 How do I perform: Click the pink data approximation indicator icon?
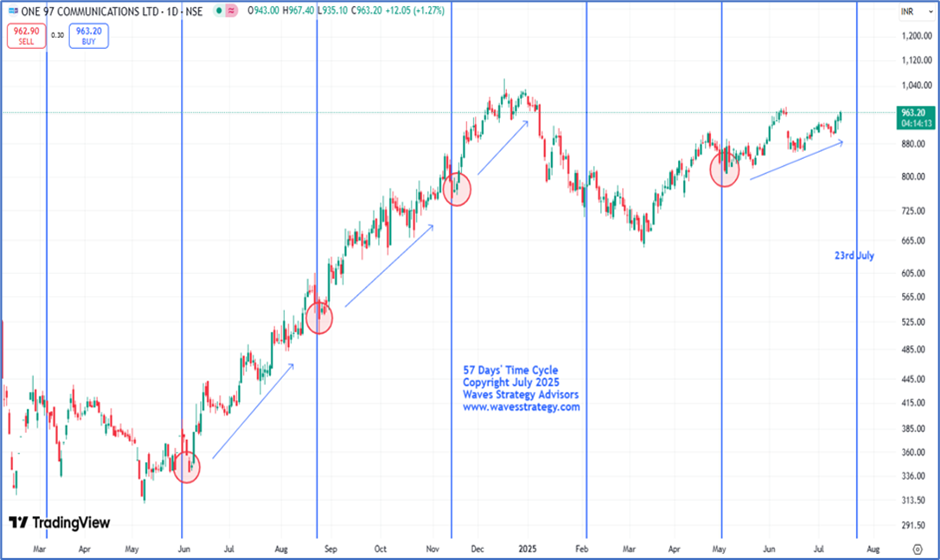click(231, 11)
